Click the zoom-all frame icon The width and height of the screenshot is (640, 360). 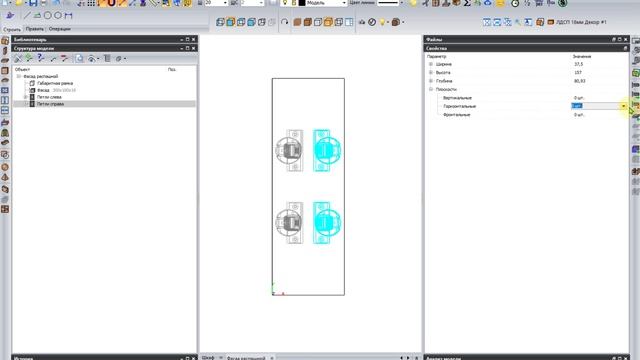(x=487, y=22)
